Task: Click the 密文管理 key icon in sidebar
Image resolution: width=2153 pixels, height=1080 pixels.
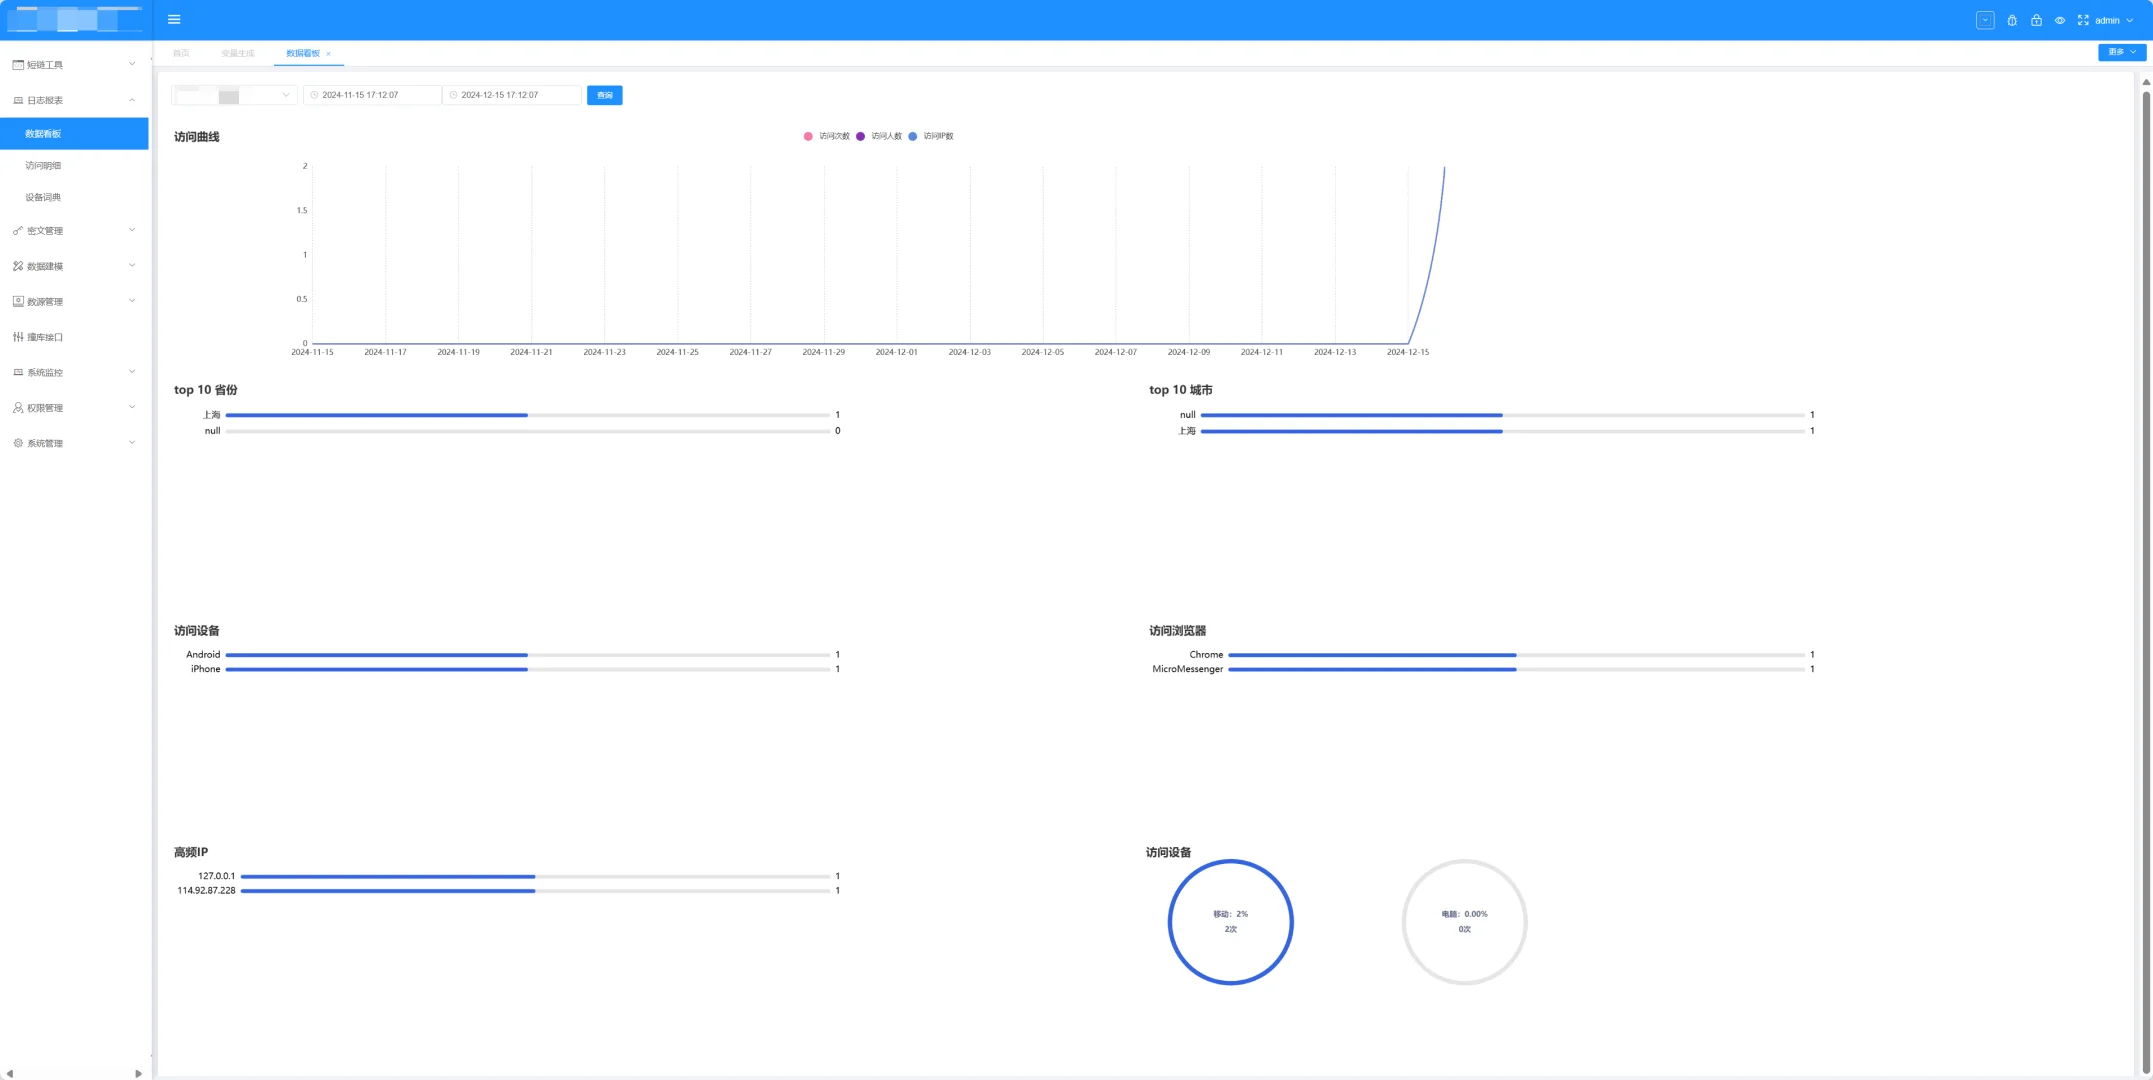Action: 18,231
